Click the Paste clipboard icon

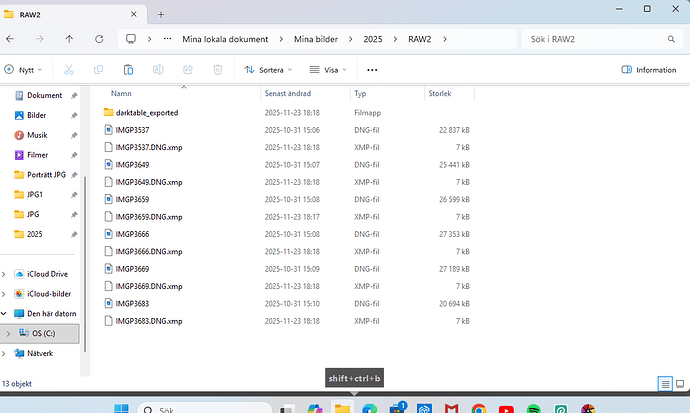[128, 70]
